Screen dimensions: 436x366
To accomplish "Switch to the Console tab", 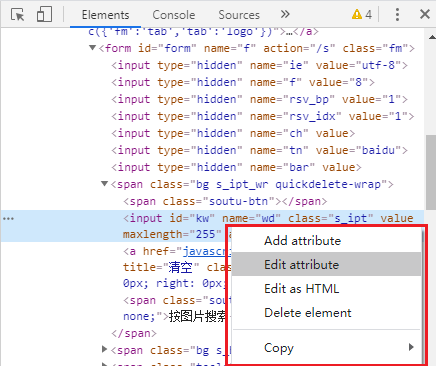I will (x=174, y=15).
